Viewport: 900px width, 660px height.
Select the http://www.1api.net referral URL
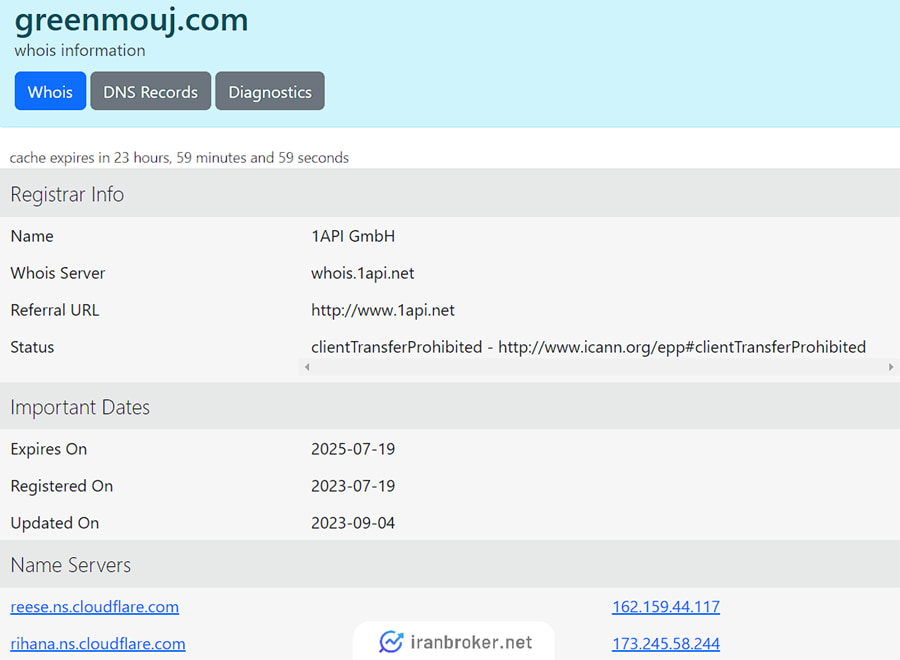coord(383,310)
